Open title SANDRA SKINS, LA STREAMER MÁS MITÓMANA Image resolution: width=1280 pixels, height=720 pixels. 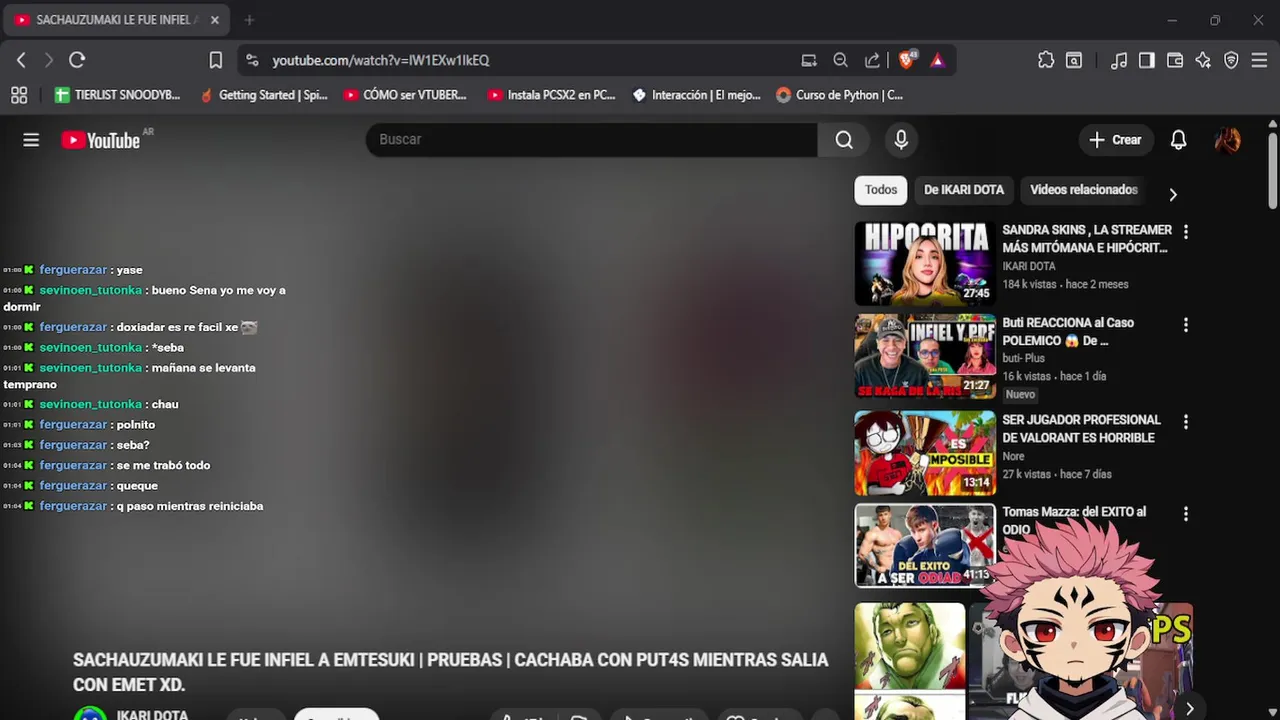pos(1087,239)
